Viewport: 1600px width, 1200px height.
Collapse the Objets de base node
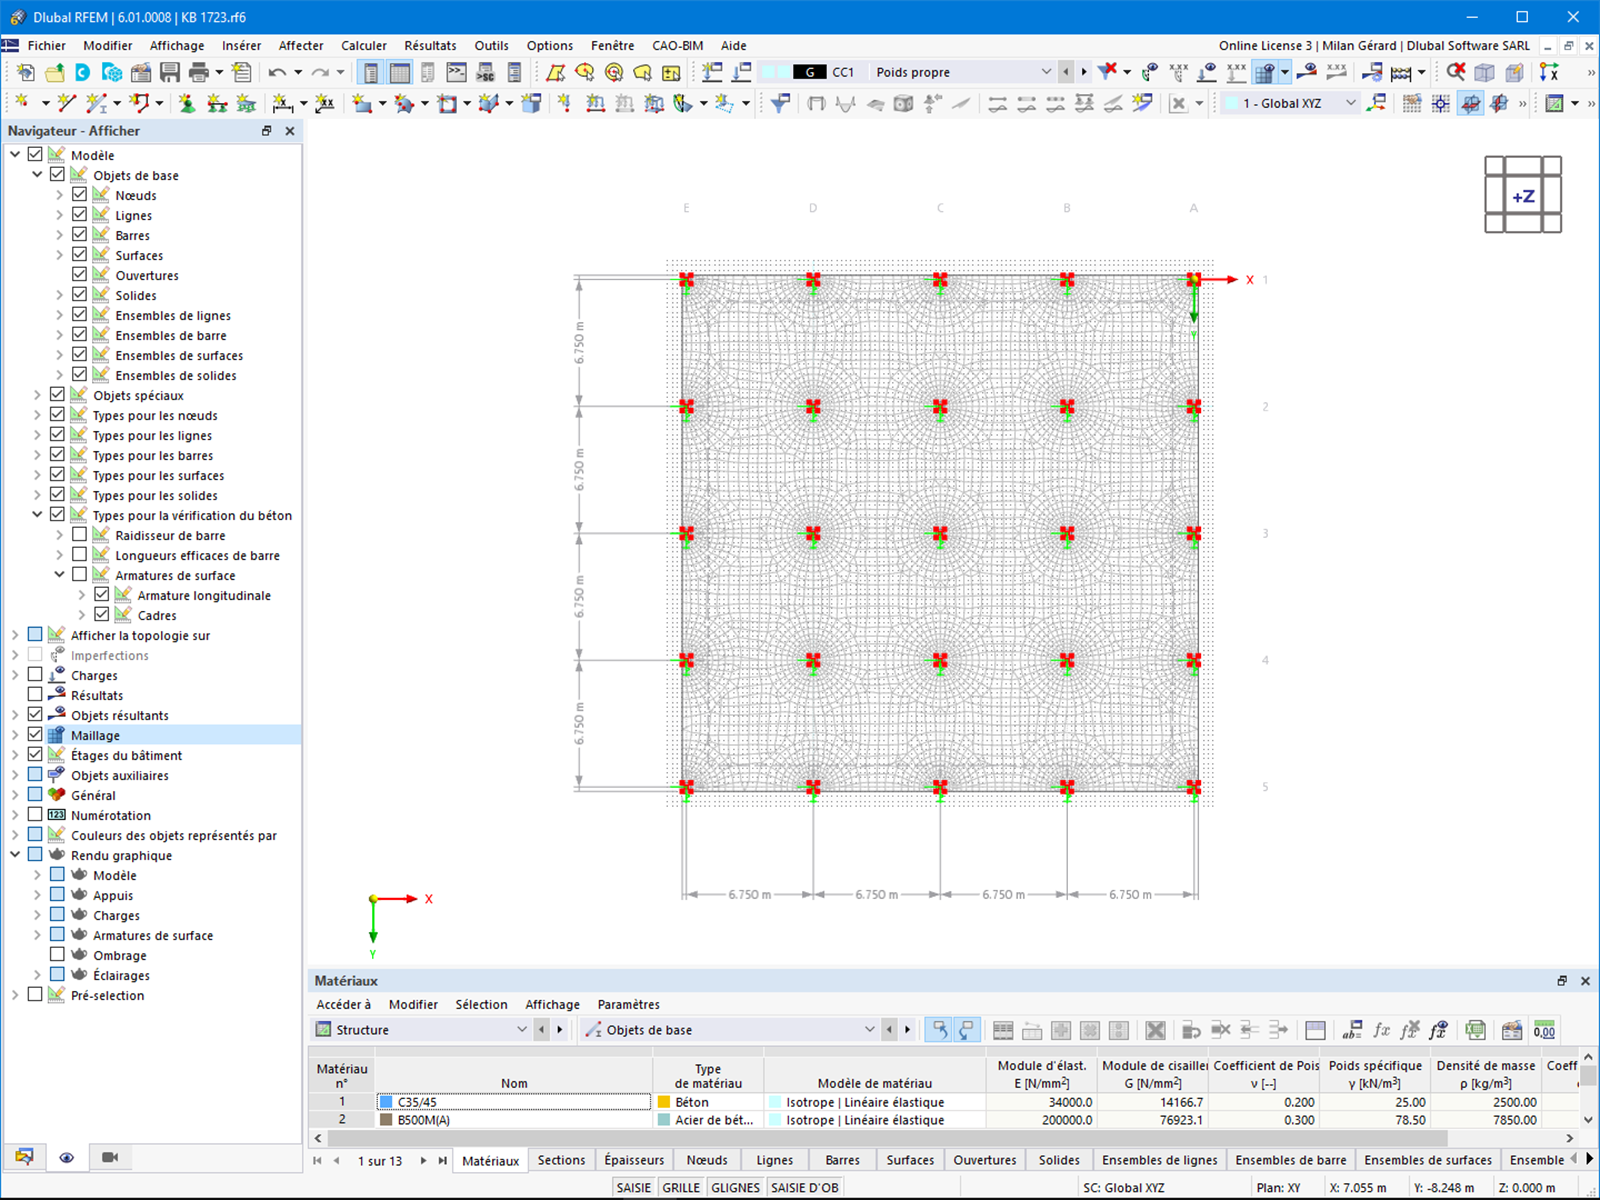(x=37, y=175)
